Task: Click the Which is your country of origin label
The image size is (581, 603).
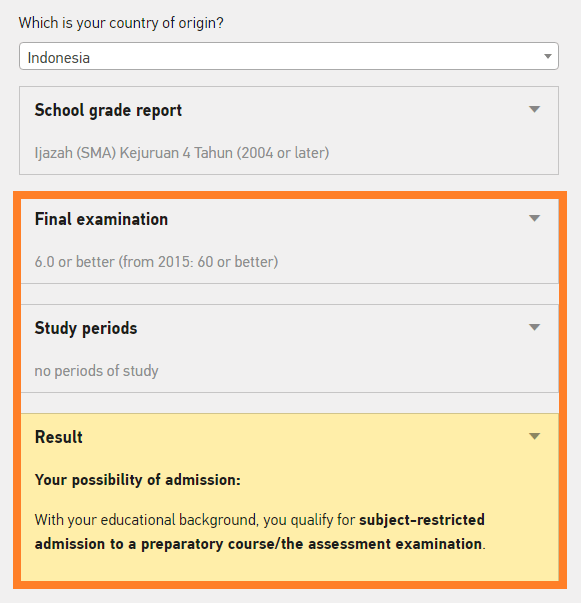Action: (x=121, y=23)
